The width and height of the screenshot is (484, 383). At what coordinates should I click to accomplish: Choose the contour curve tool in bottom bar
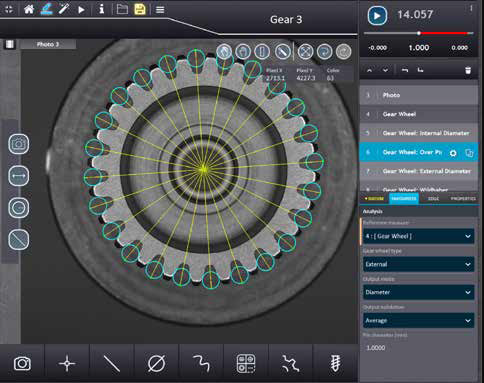click(201, 363)
